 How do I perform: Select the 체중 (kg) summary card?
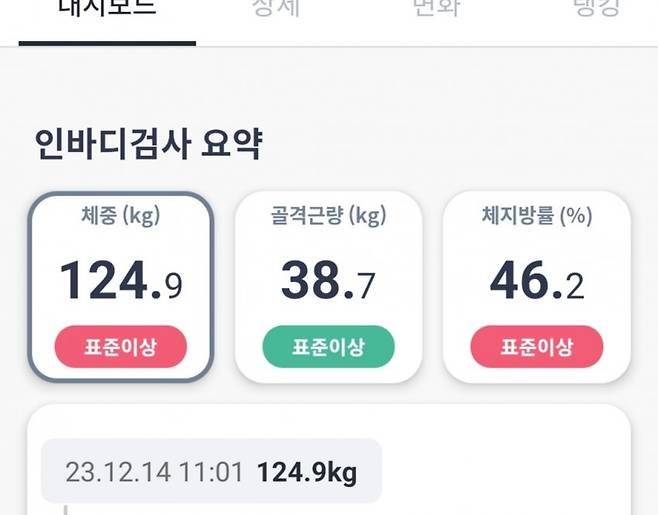pos(120,286)
